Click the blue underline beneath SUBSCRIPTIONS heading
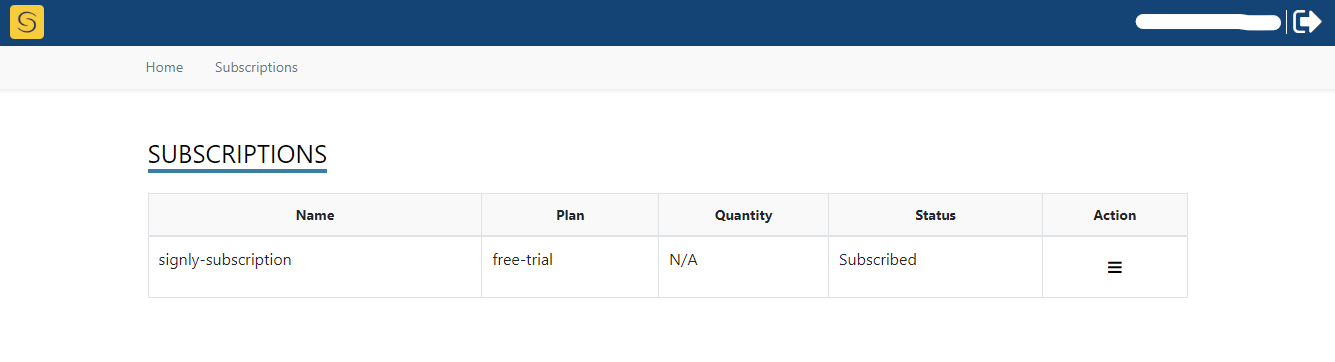The image size is (1335, 362). [x=237, y=171]
